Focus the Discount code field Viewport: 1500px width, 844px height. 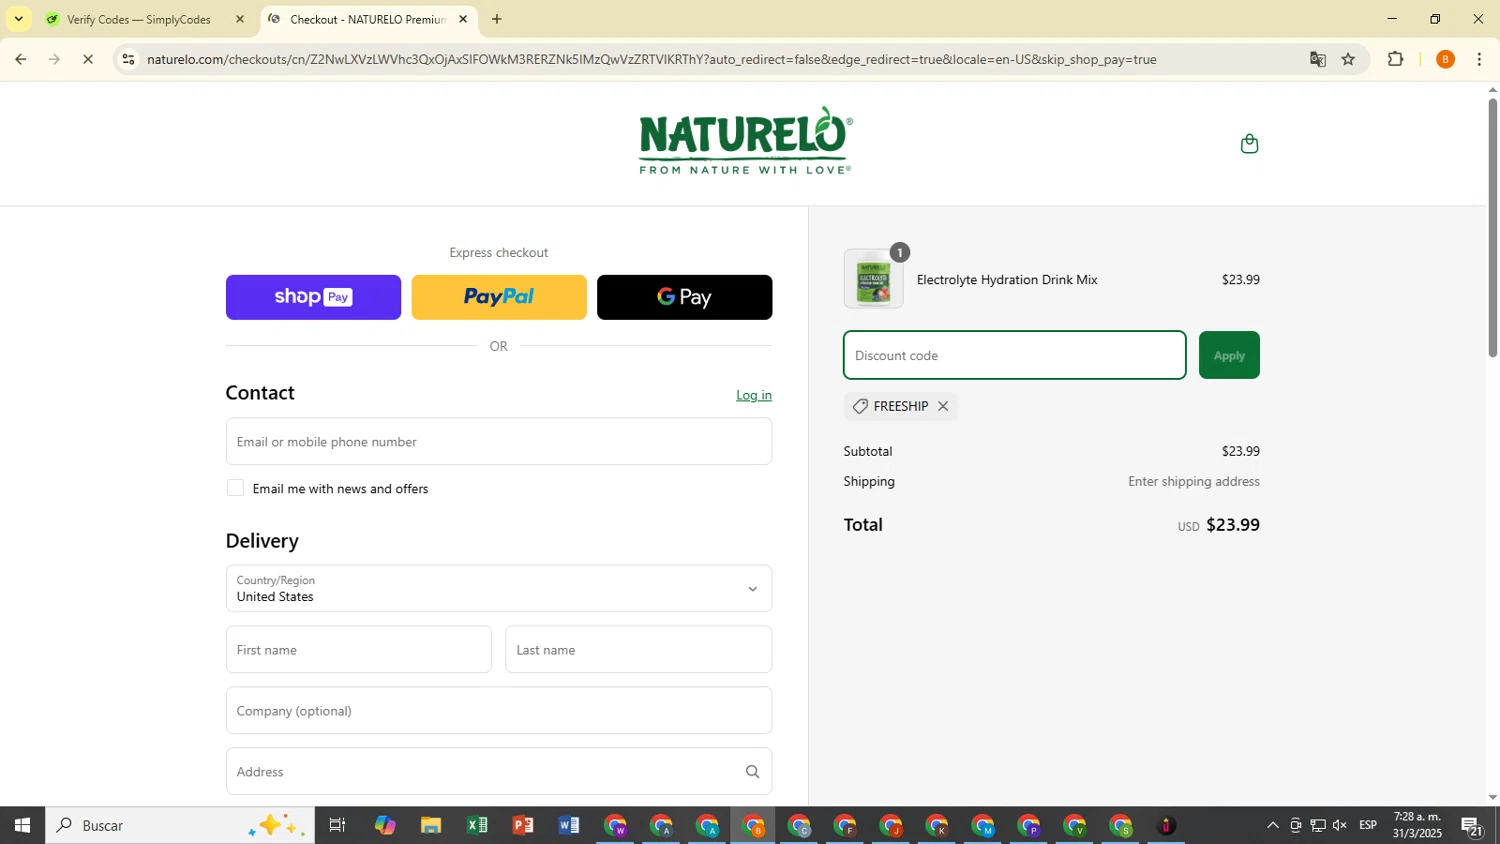pos(1015,355)
